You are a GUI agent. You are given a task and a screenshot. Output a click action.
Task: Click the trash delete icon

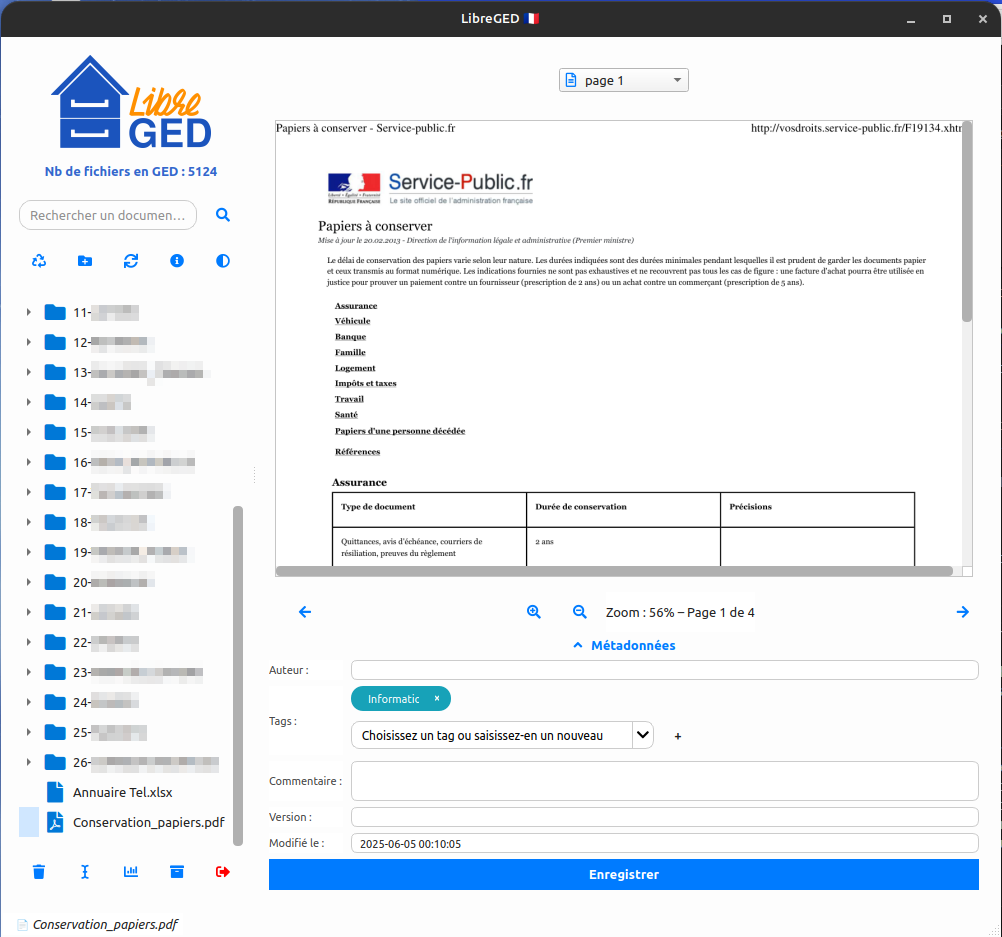(x=39, y=872)
